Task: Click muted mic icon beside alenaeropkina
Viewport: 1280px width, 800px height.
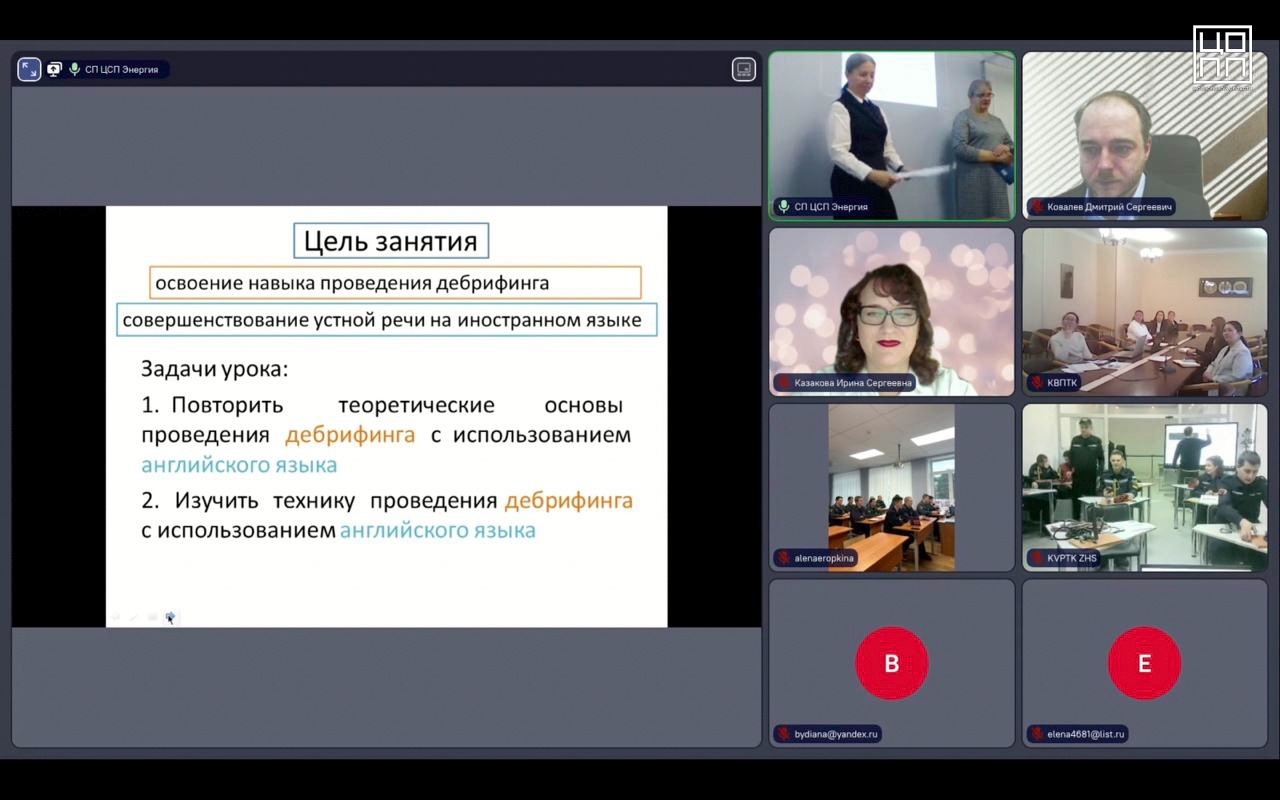Action: [x=785, y=558]
